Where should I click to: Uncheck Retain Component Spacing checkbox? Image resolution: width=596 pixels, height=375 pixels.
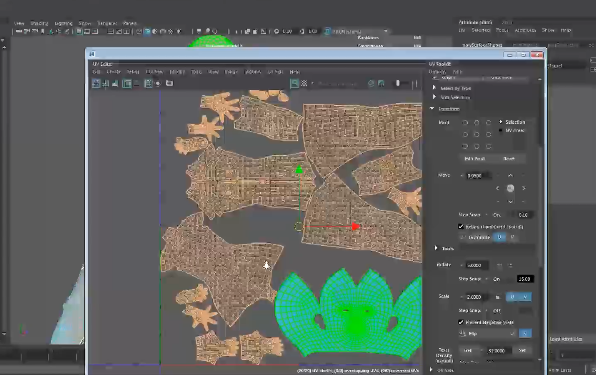(461, 226)
